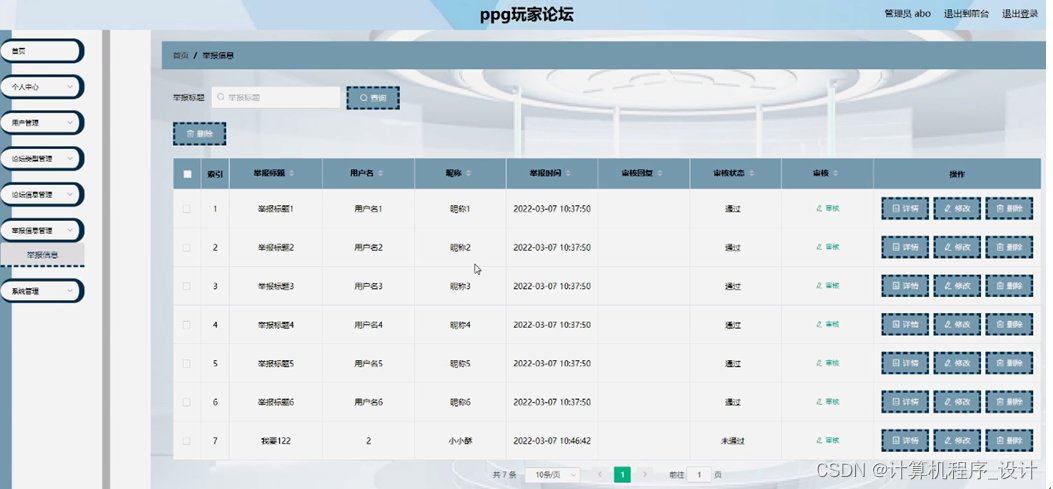Select the 举报信息 submenu item
Screen dimensions: 1053x489
click(42, 255)
